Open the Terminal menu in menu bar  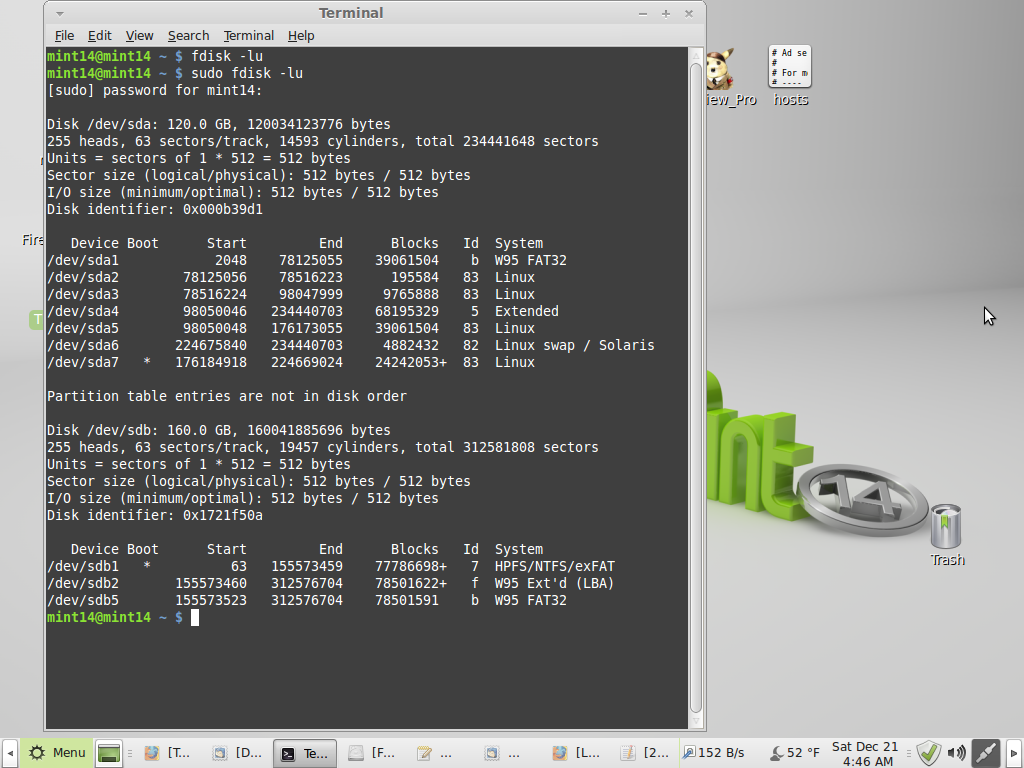point(248,35)
